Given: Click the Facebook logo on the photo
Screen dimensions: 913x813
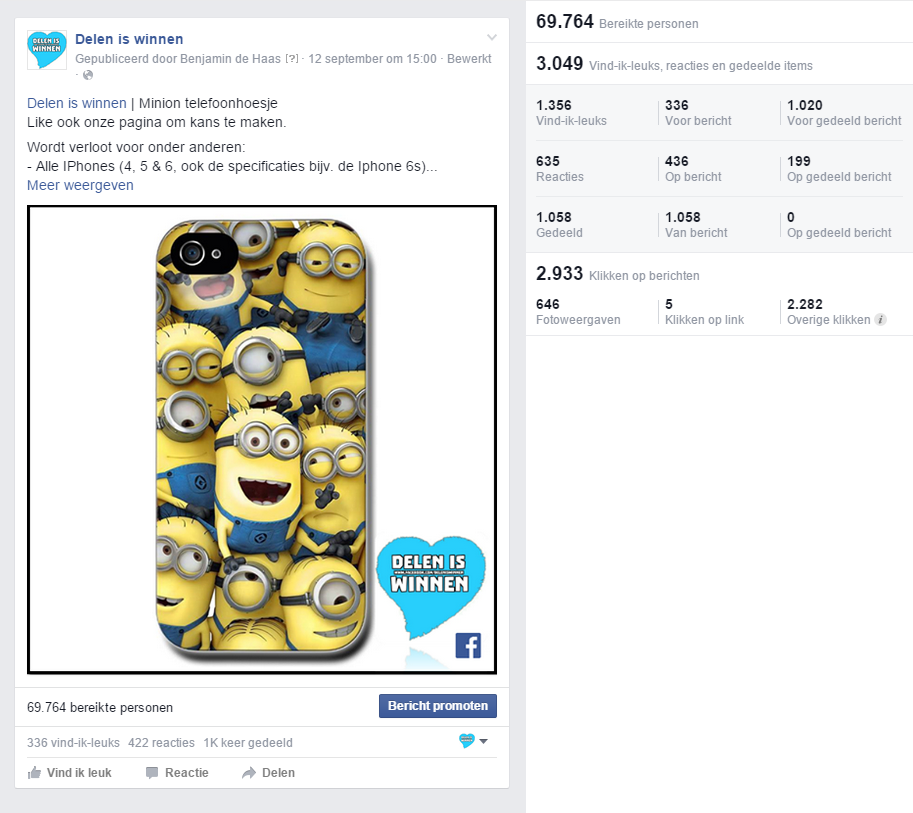Looking at the screenshot, I should pos(468,645).
